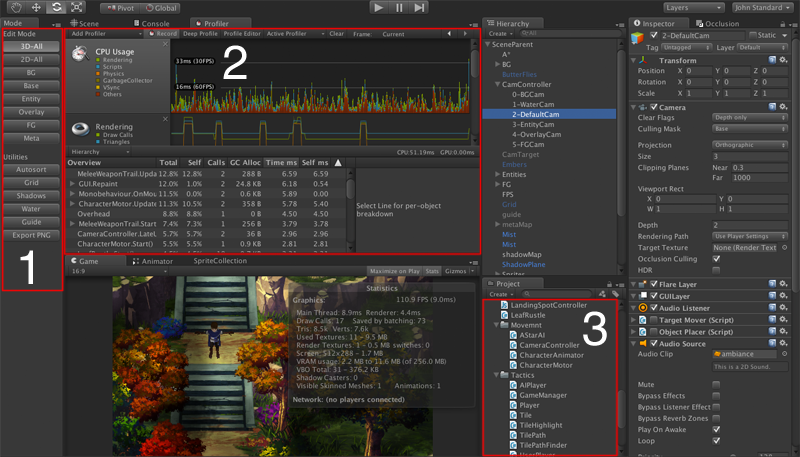
Task: Go to next profiler frame
Action: pos(465,34)
